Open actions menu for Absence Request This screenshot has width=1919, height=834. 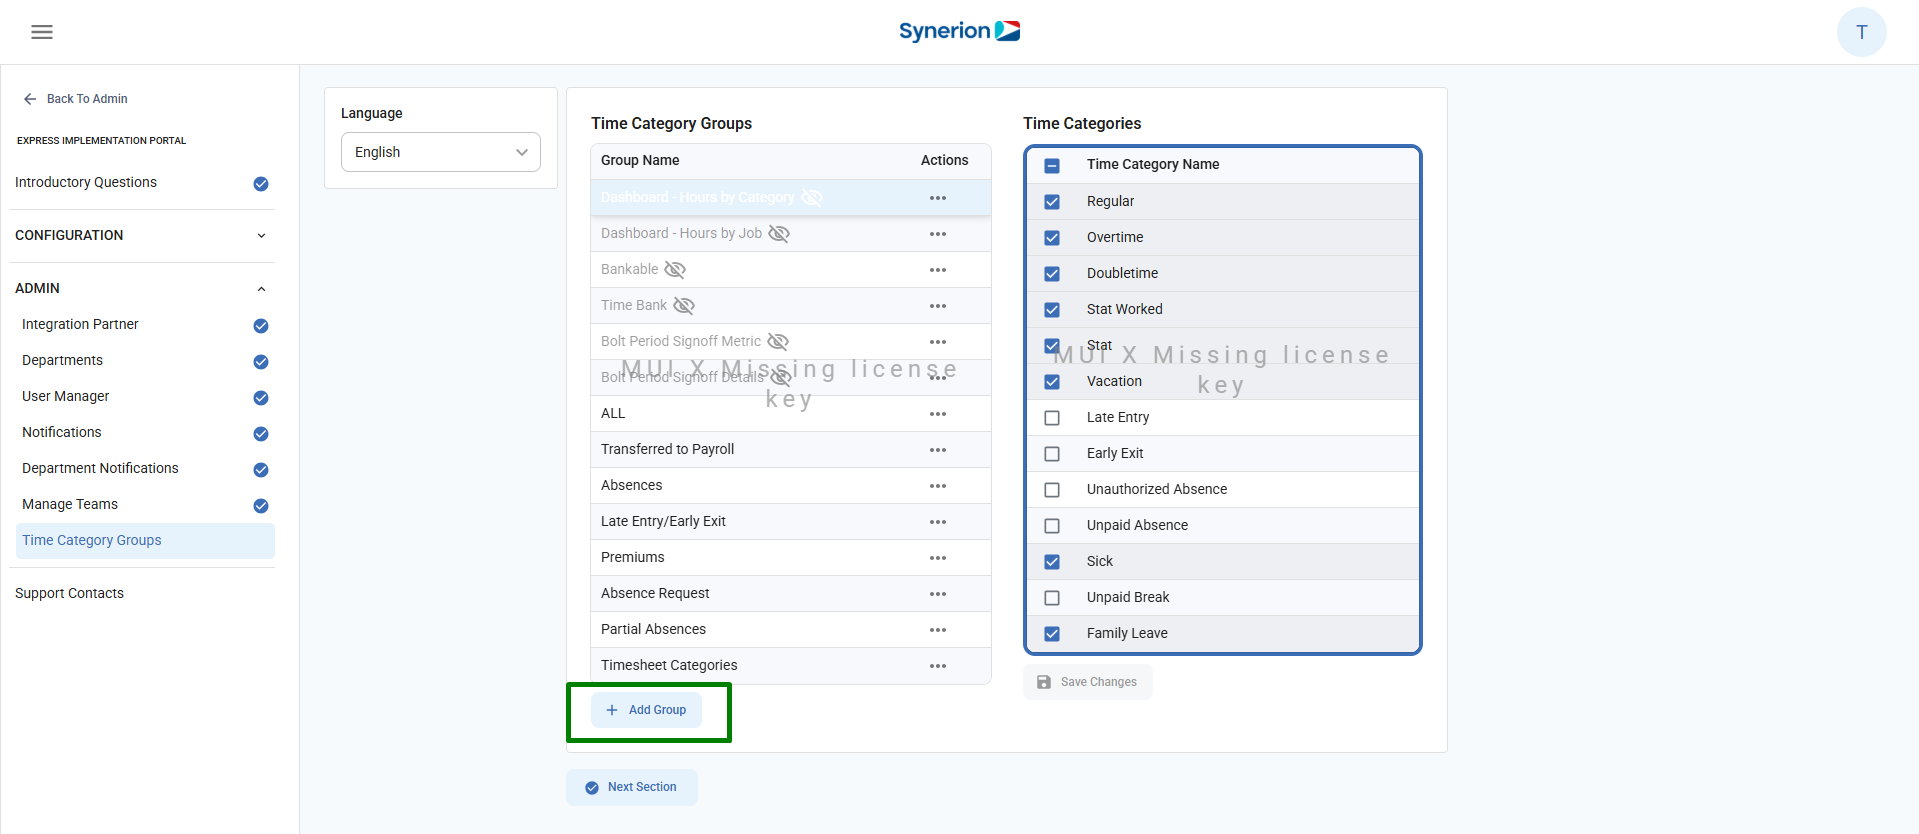(937, 594)
